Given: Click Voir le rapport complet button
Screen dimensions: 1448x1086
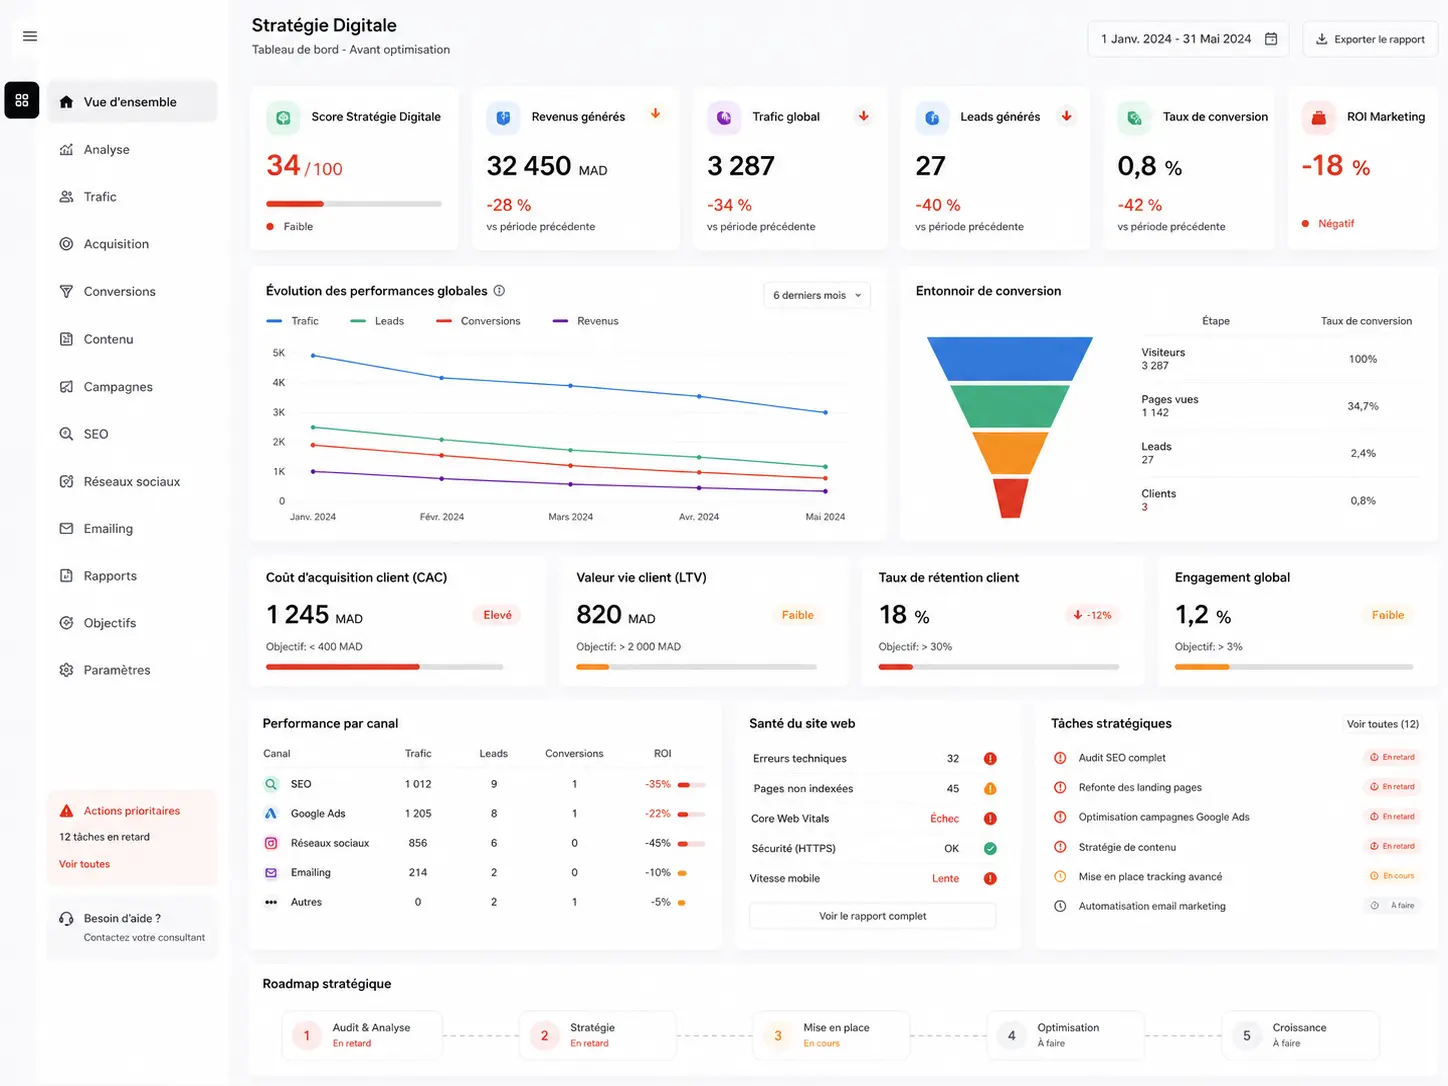Looking at the screenshot, I should pyautogui.click(x=872, y=916).
